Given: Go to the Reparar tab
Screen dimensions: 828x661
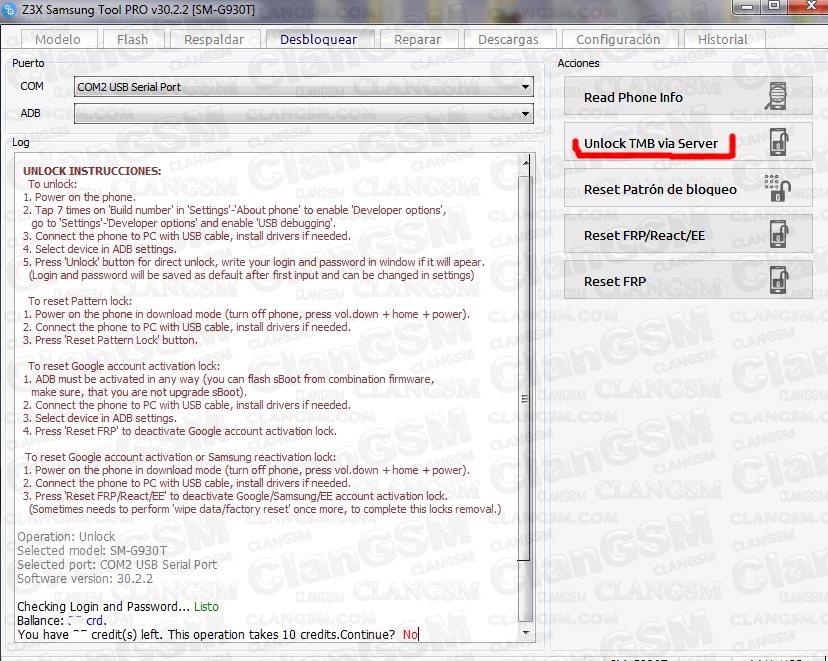Looking at the screenshot, I should pos(417,39).
